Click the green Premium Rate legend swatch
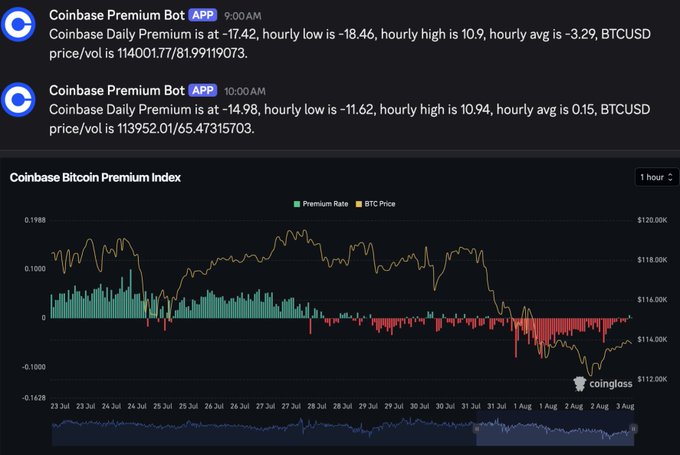The width and height of the screenshot is (680, 455). coord(297,204)
